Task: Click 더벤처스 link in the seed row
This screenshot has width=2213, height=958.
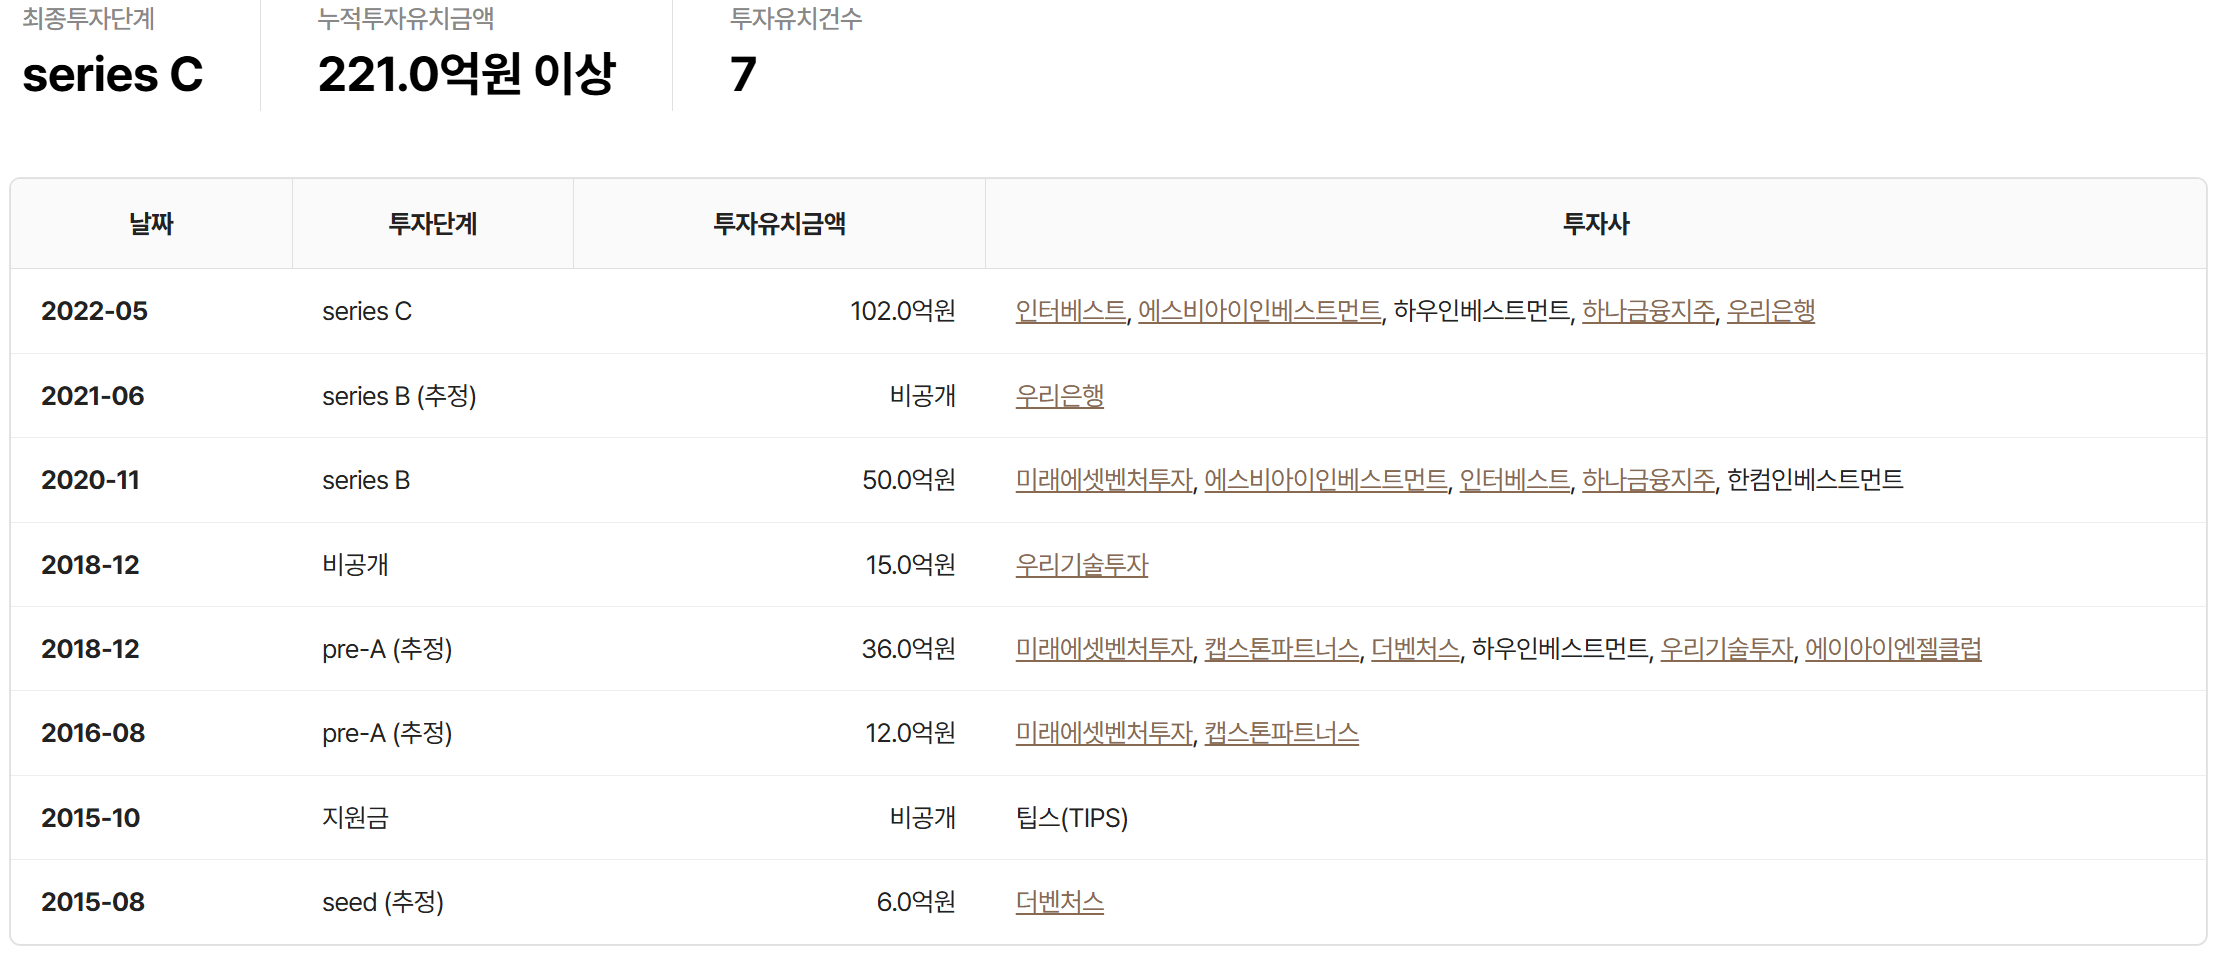Action: (x=1059, y=902)
